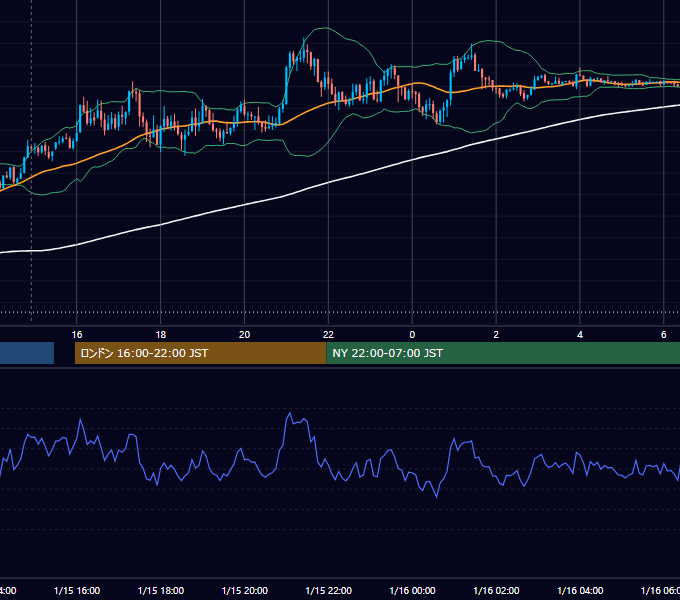Image resolution: width=680 pixels, height=600 pixels.
Task: Select the NY 22:00-07:00 JST session bar
Action: (x=503, y=353)
